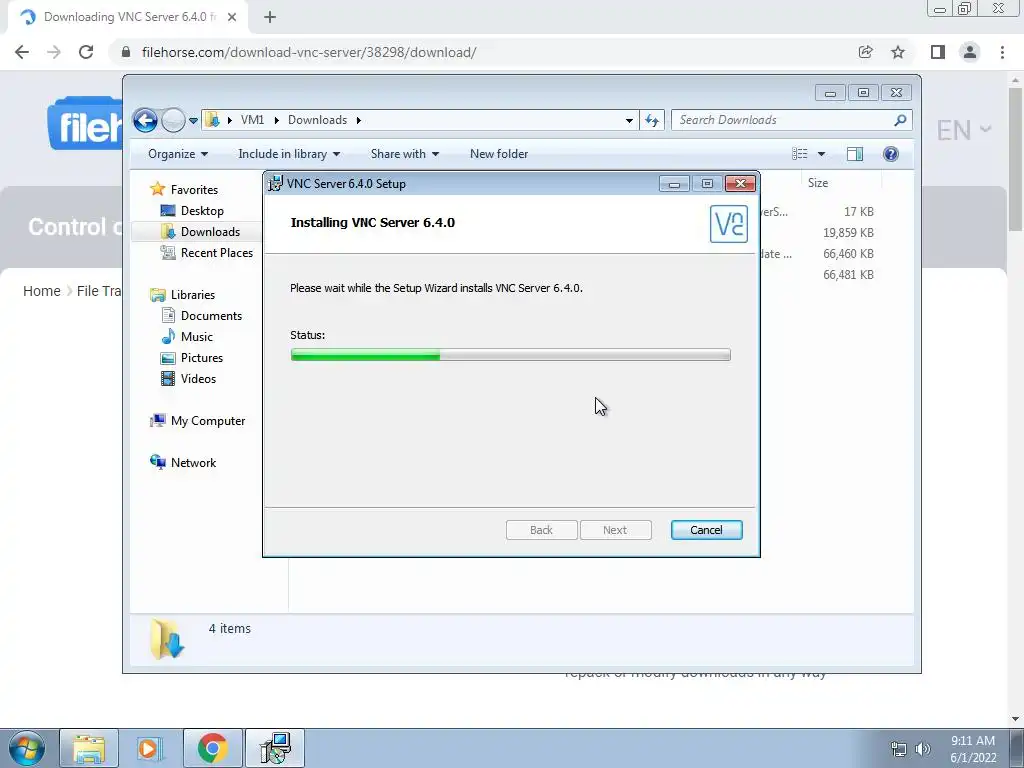
Task: Click the Cancel button in VNC Setup
Action: tap(707, 530)
